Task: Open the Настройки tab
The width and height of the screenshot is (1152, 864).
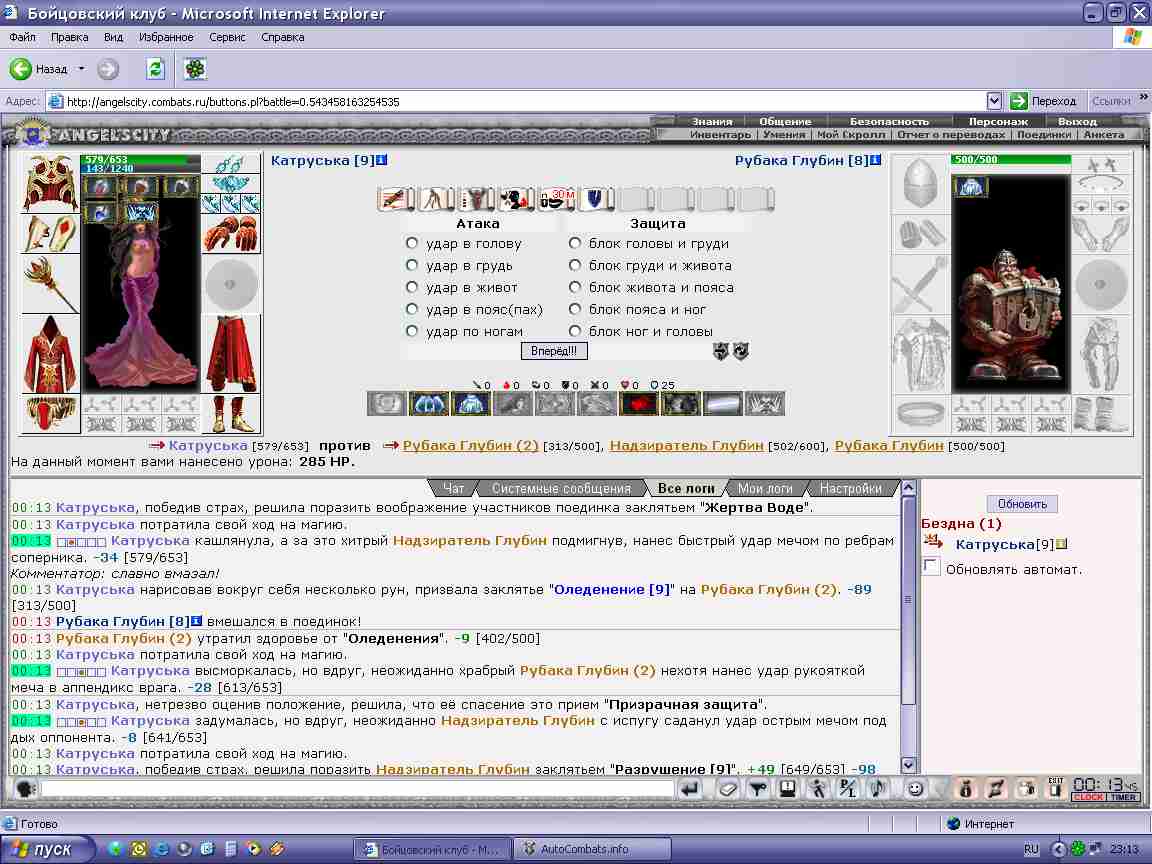Action: (851, 488)
